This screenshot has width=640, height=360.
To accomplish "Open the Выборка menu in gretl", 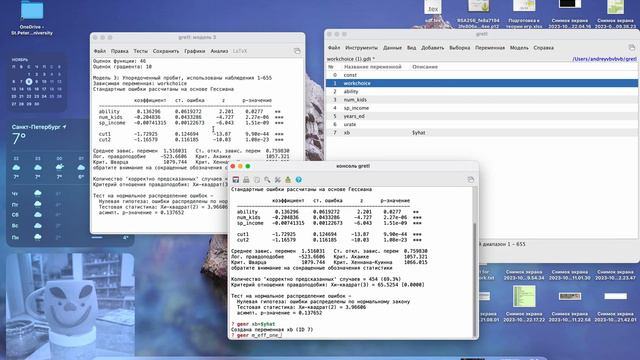I will tap(460, 48).
